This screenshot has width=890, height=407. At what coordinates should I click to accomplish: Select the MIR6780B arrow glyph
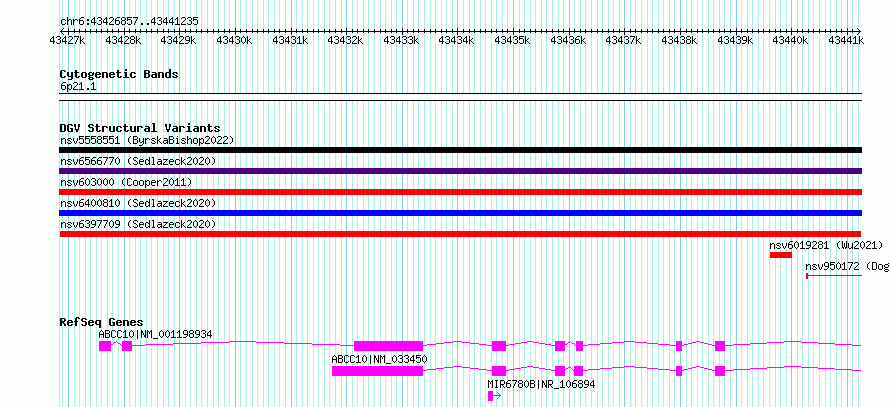pos(494,396)
